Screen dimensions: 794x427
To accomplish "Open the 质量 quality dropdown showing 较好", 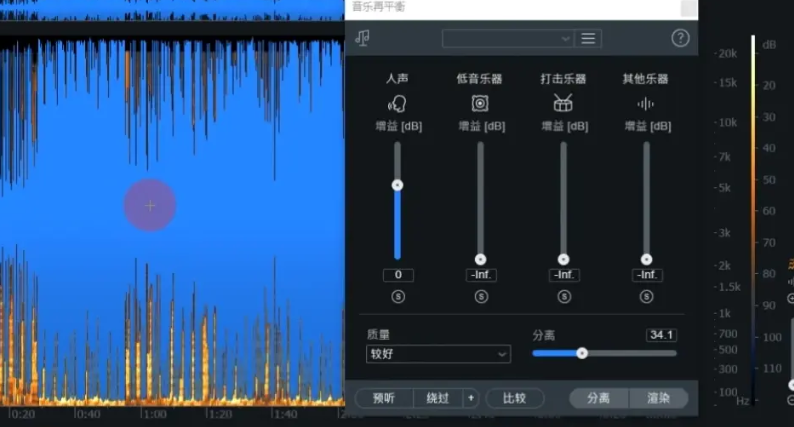I will pyautogui.click(x=438, y=354).
